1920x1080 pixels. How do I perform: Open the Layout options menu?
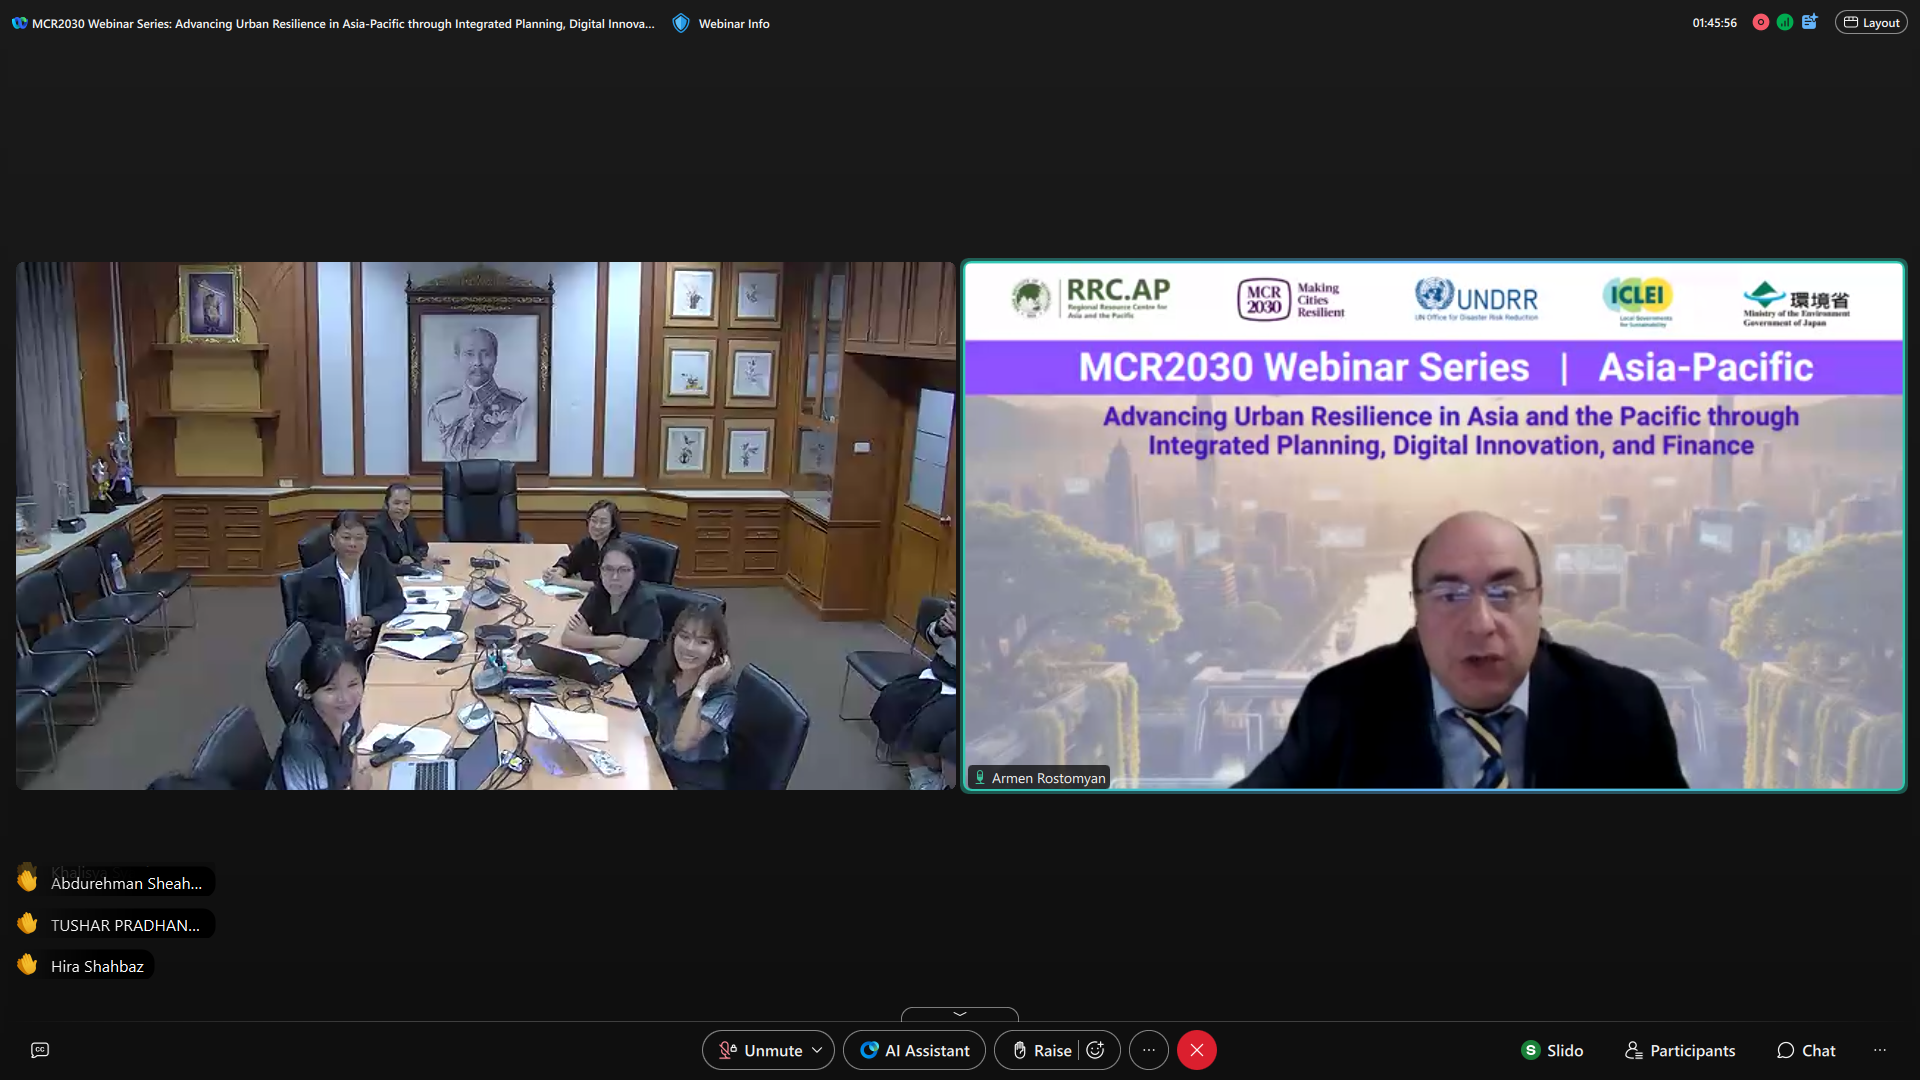1871,22
